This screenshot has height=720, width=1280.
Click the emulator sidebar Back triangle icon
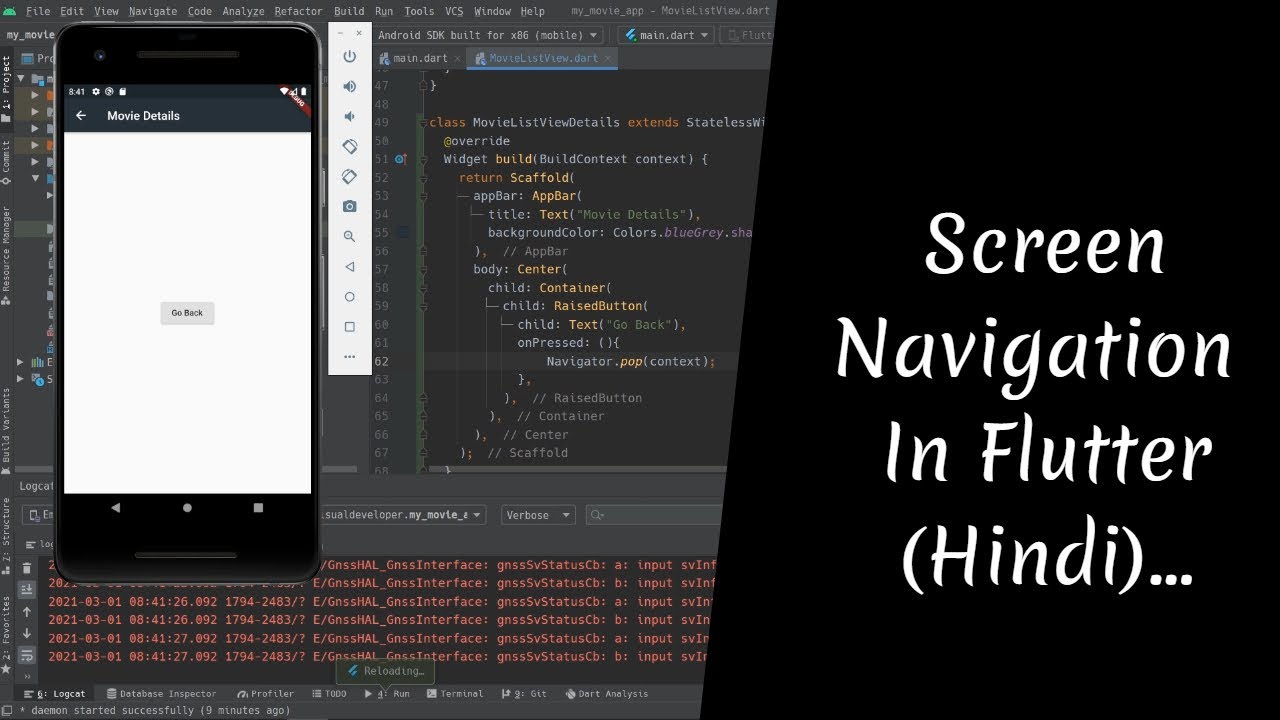pyautogui.click(x=349, y=267)
